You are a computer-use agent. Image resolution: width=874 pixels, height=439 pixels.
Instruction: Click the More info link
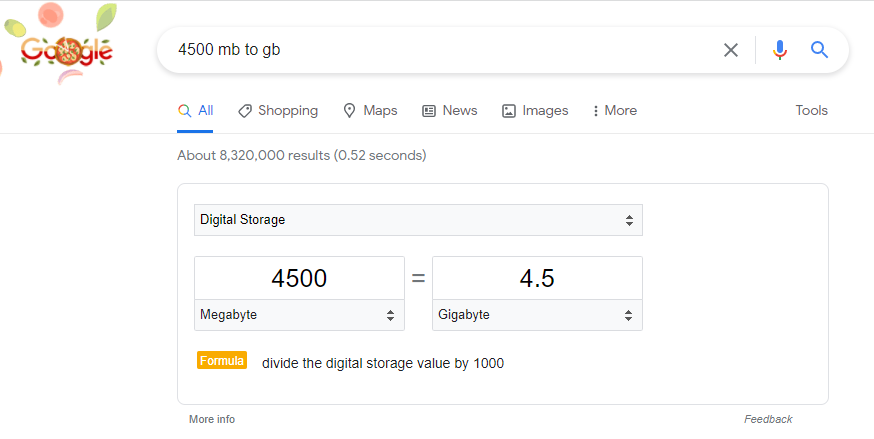click(x=212, y=419)
